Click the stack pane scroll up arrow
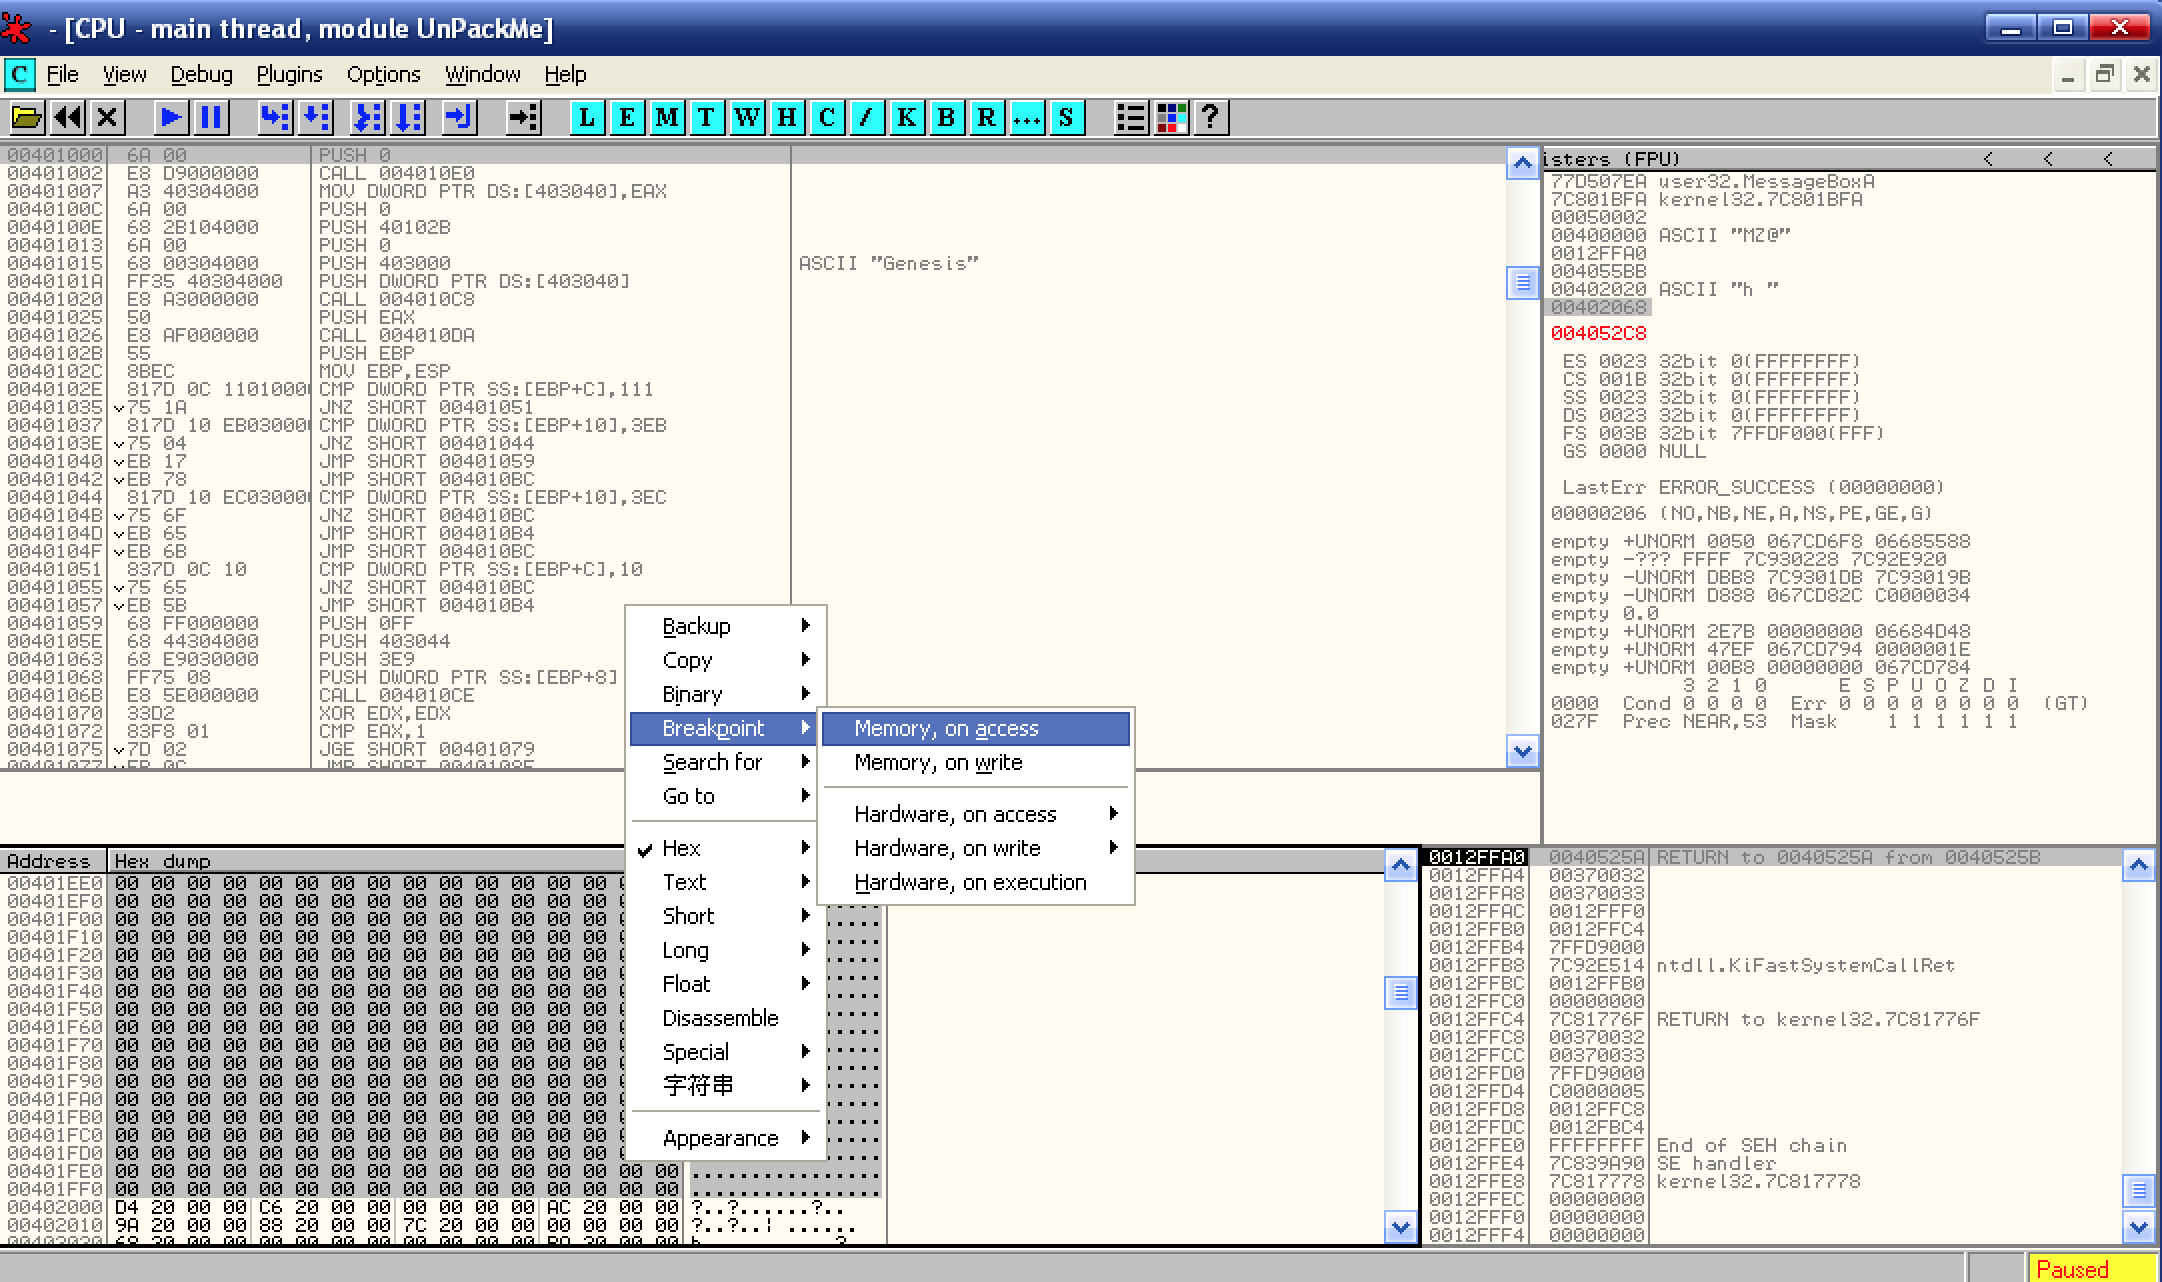The height and width of the screenshot is (1282, 2162). click(x=2138, y=865)
